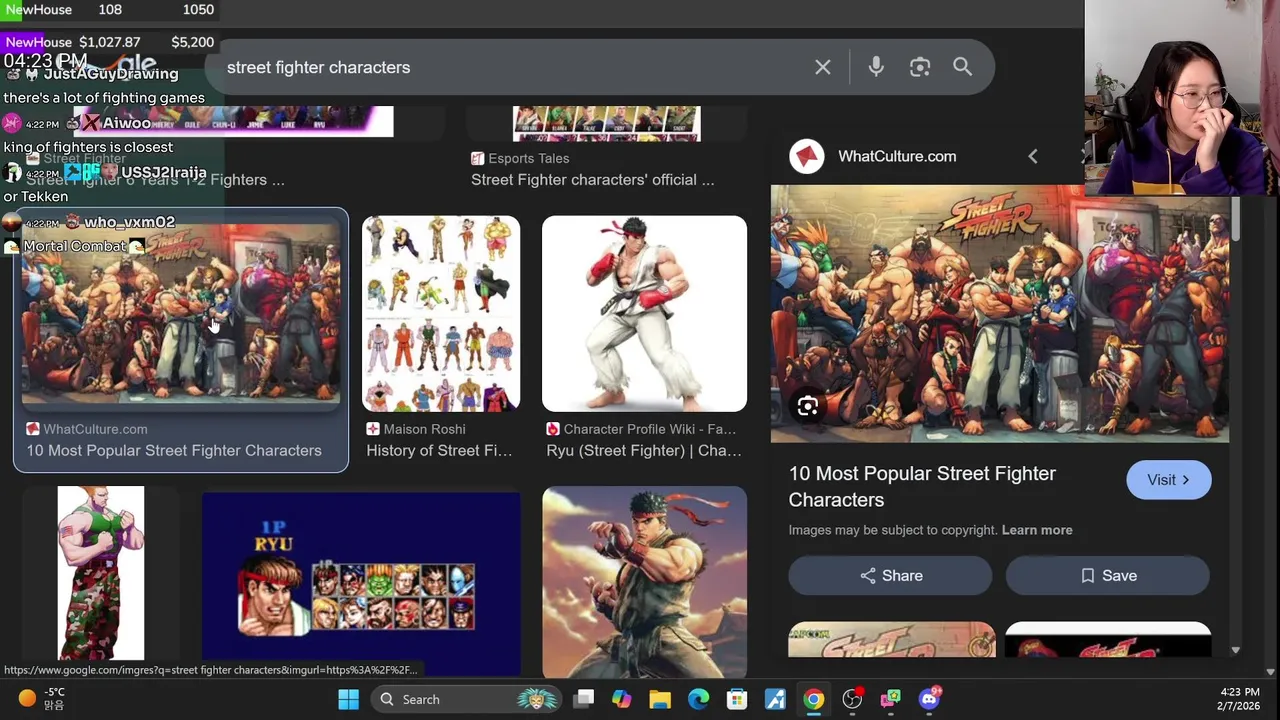Image resolution: width=1280 pixels, height=720 pixels.
Task: Select the Maison Roshi character sprites thumbnail
Action: (441, 313)
